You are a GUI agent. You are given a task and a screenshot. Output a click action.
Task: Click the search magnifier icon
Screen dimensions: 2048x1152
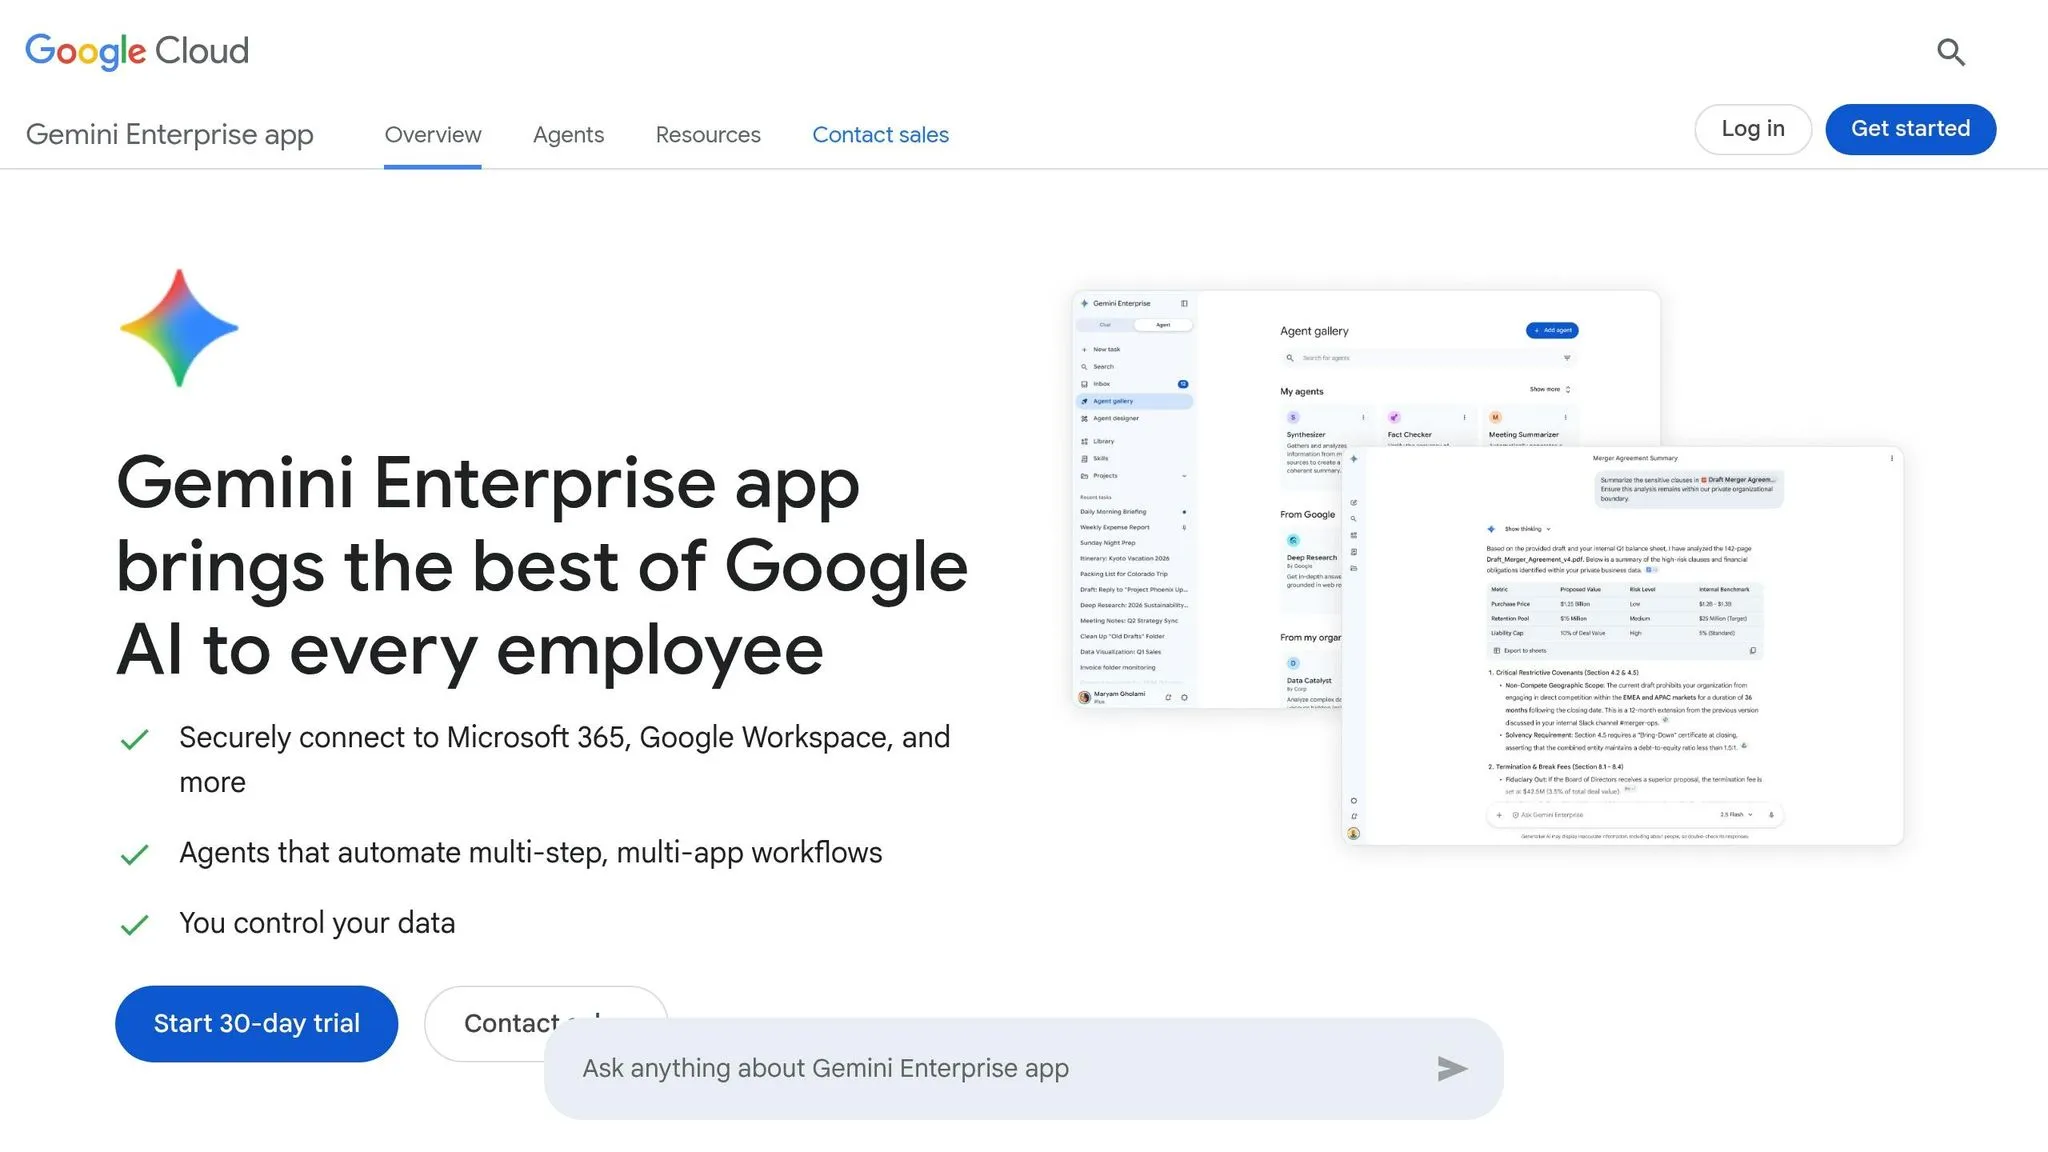(x=1950, y=52)
